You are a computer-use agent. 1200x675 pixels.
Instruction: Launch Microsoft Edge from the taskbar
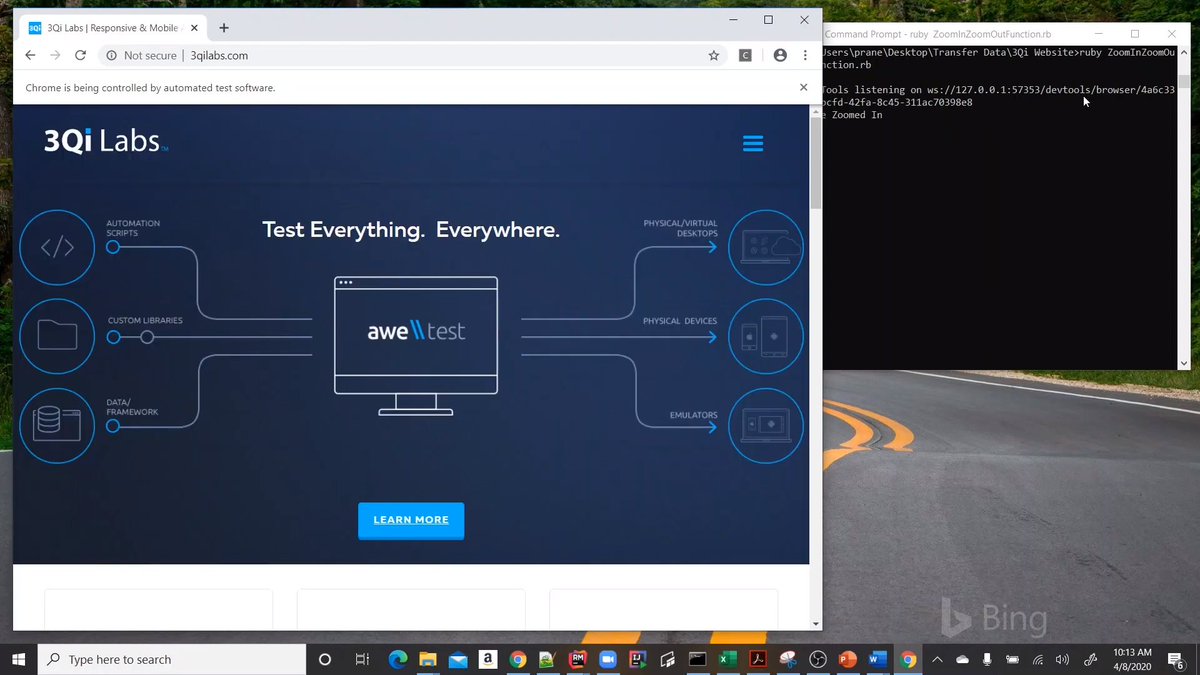click(398, 659)
